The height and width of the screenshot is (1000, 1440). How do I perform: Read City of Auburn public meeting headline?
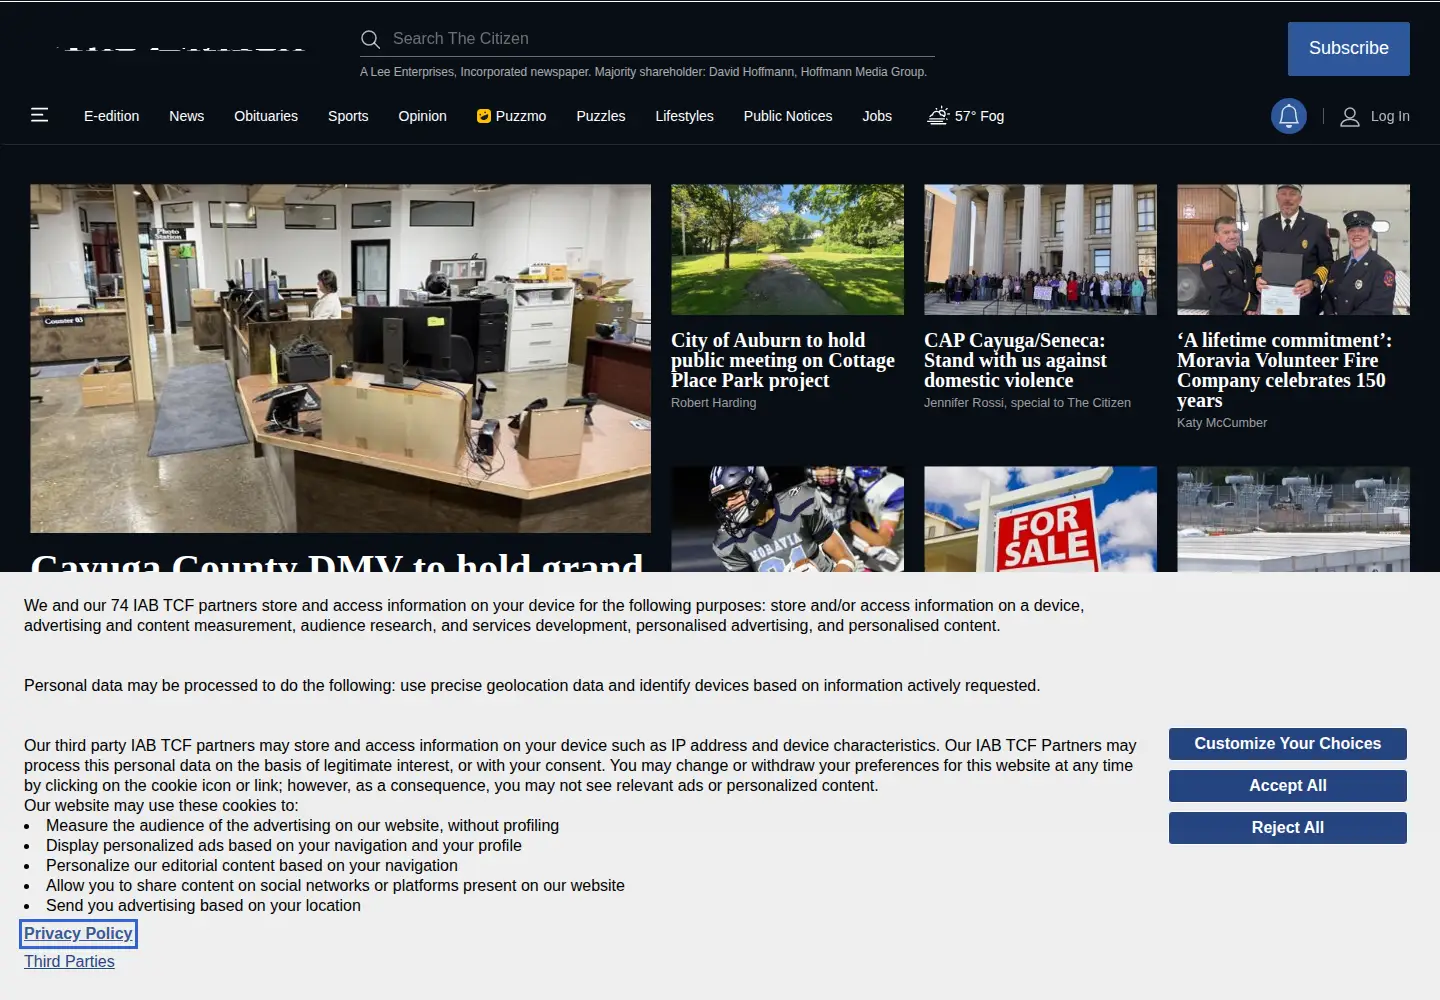(x=783, y=360)
